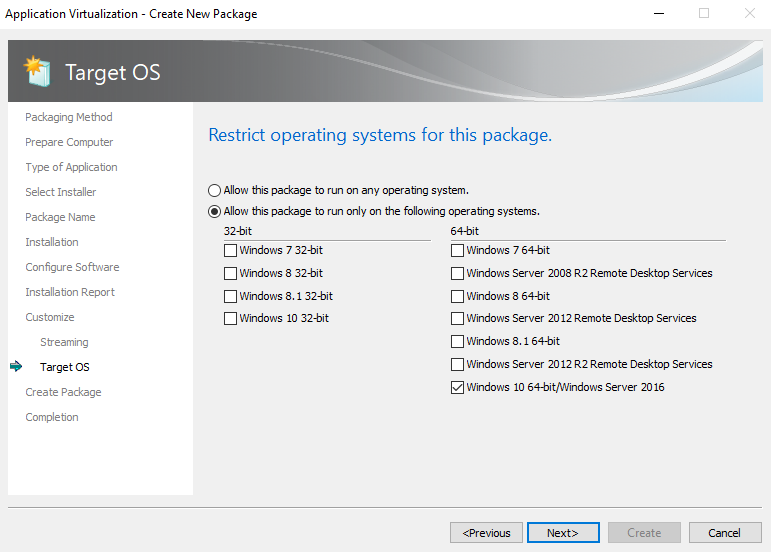Click the 64-bit column heading
Viewport: 771px width, 552px height.
point(465,231)
